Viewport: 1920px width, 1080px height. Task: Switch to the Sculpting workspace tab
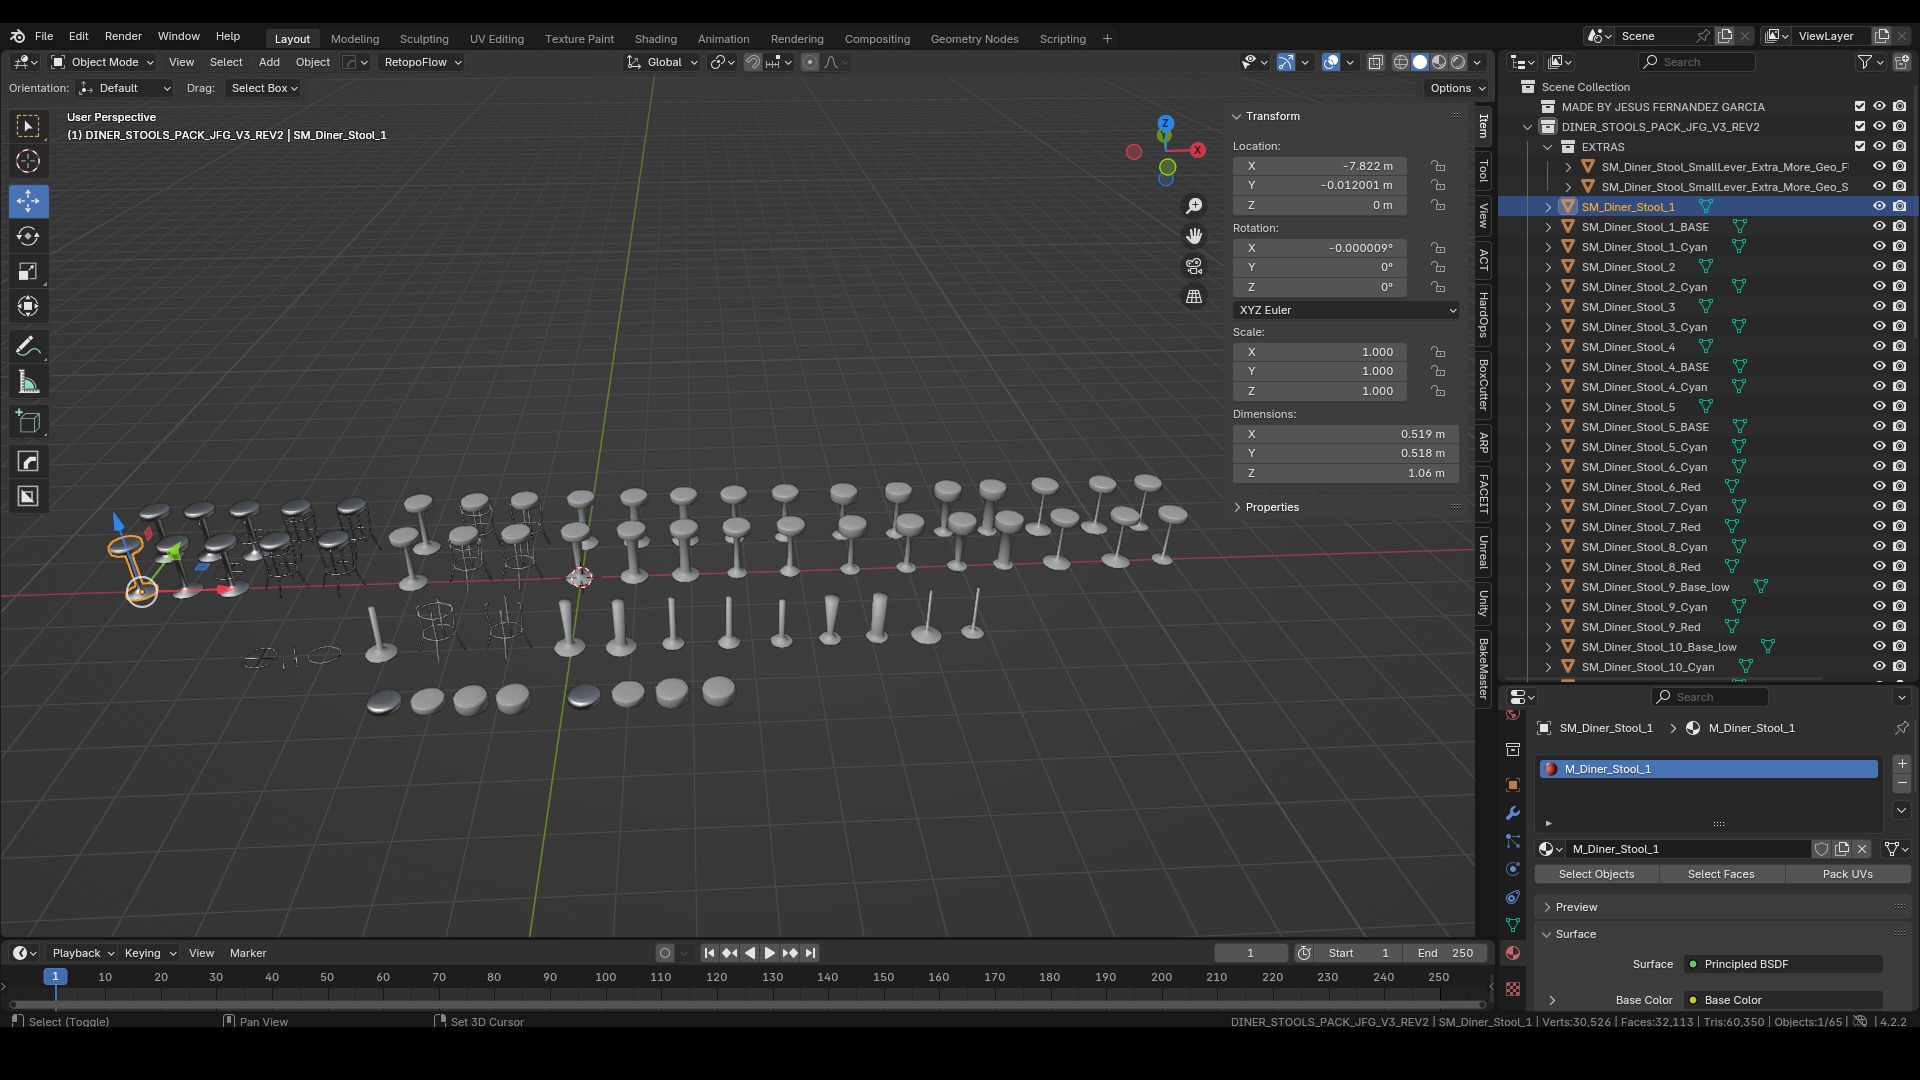point(424,39)
